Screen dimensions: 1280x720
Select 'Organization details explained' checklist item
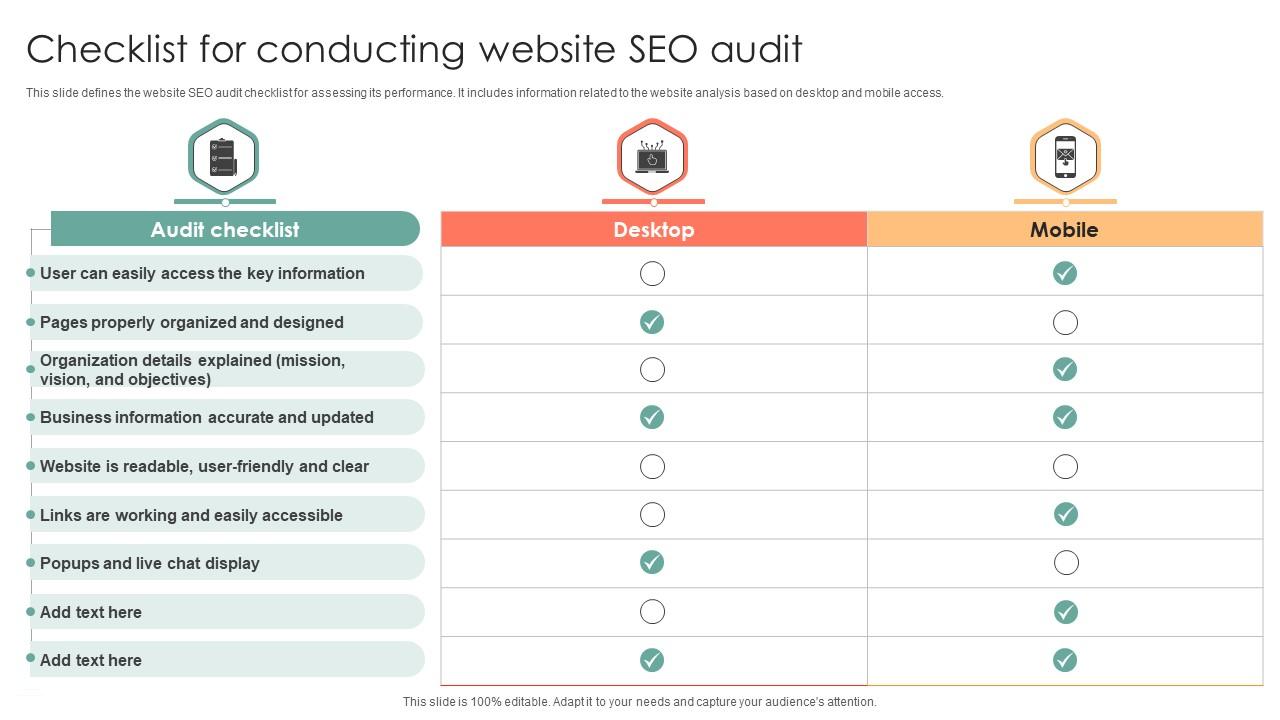(x=192, y=369)
